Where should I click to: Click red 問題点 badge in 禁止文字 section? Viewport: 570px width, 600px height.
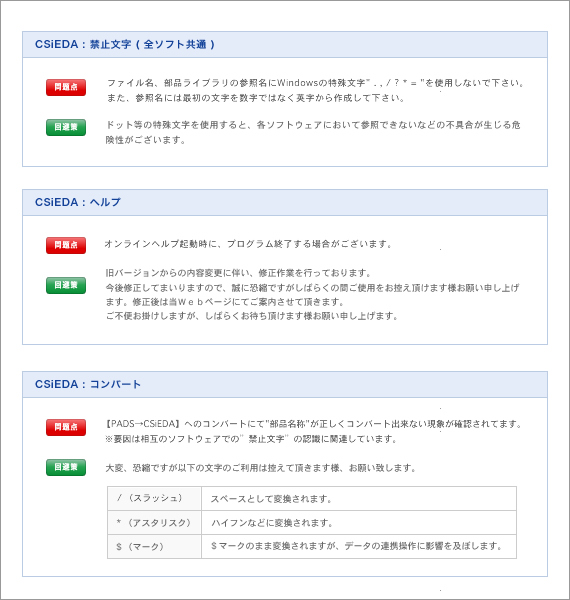click(x=66, y=87)
